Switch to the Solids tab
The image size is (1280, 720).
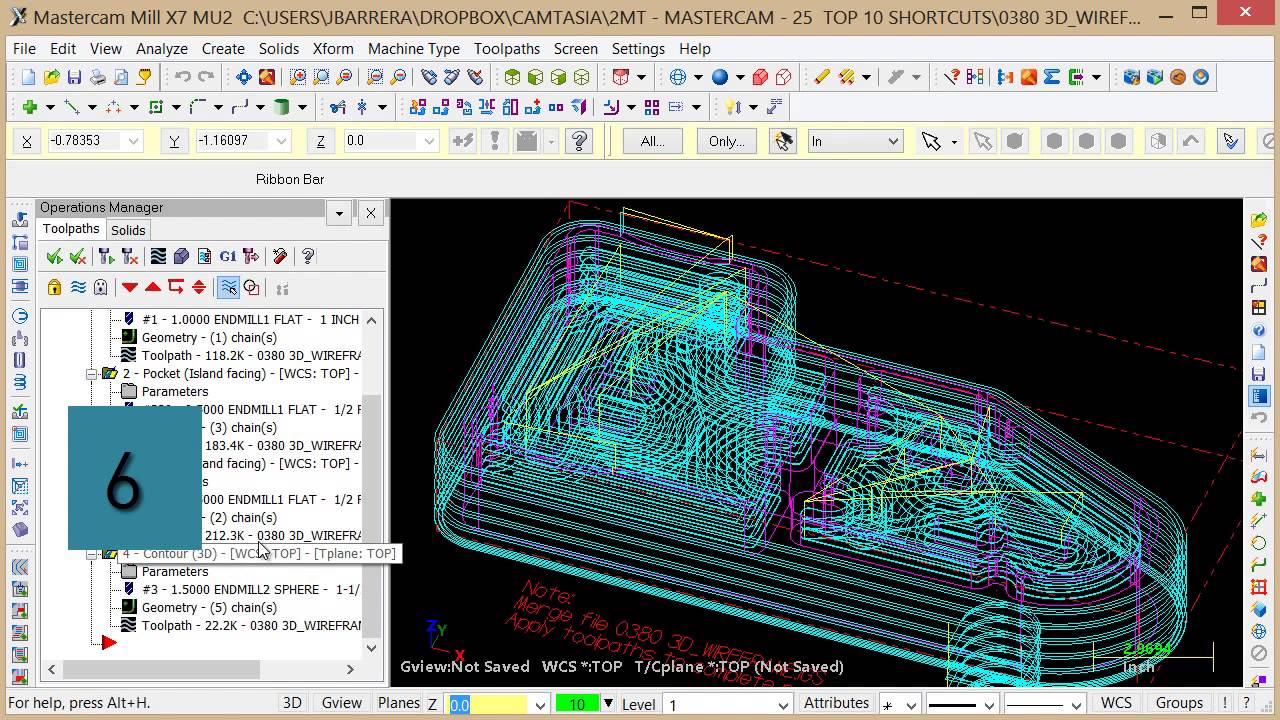[x=128, y=230]
